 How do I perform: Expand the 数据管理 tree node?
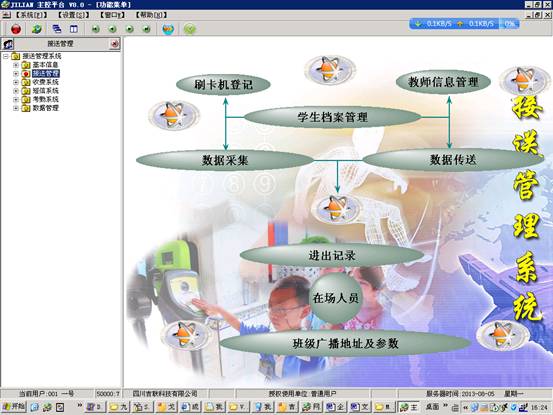(16, 108)
